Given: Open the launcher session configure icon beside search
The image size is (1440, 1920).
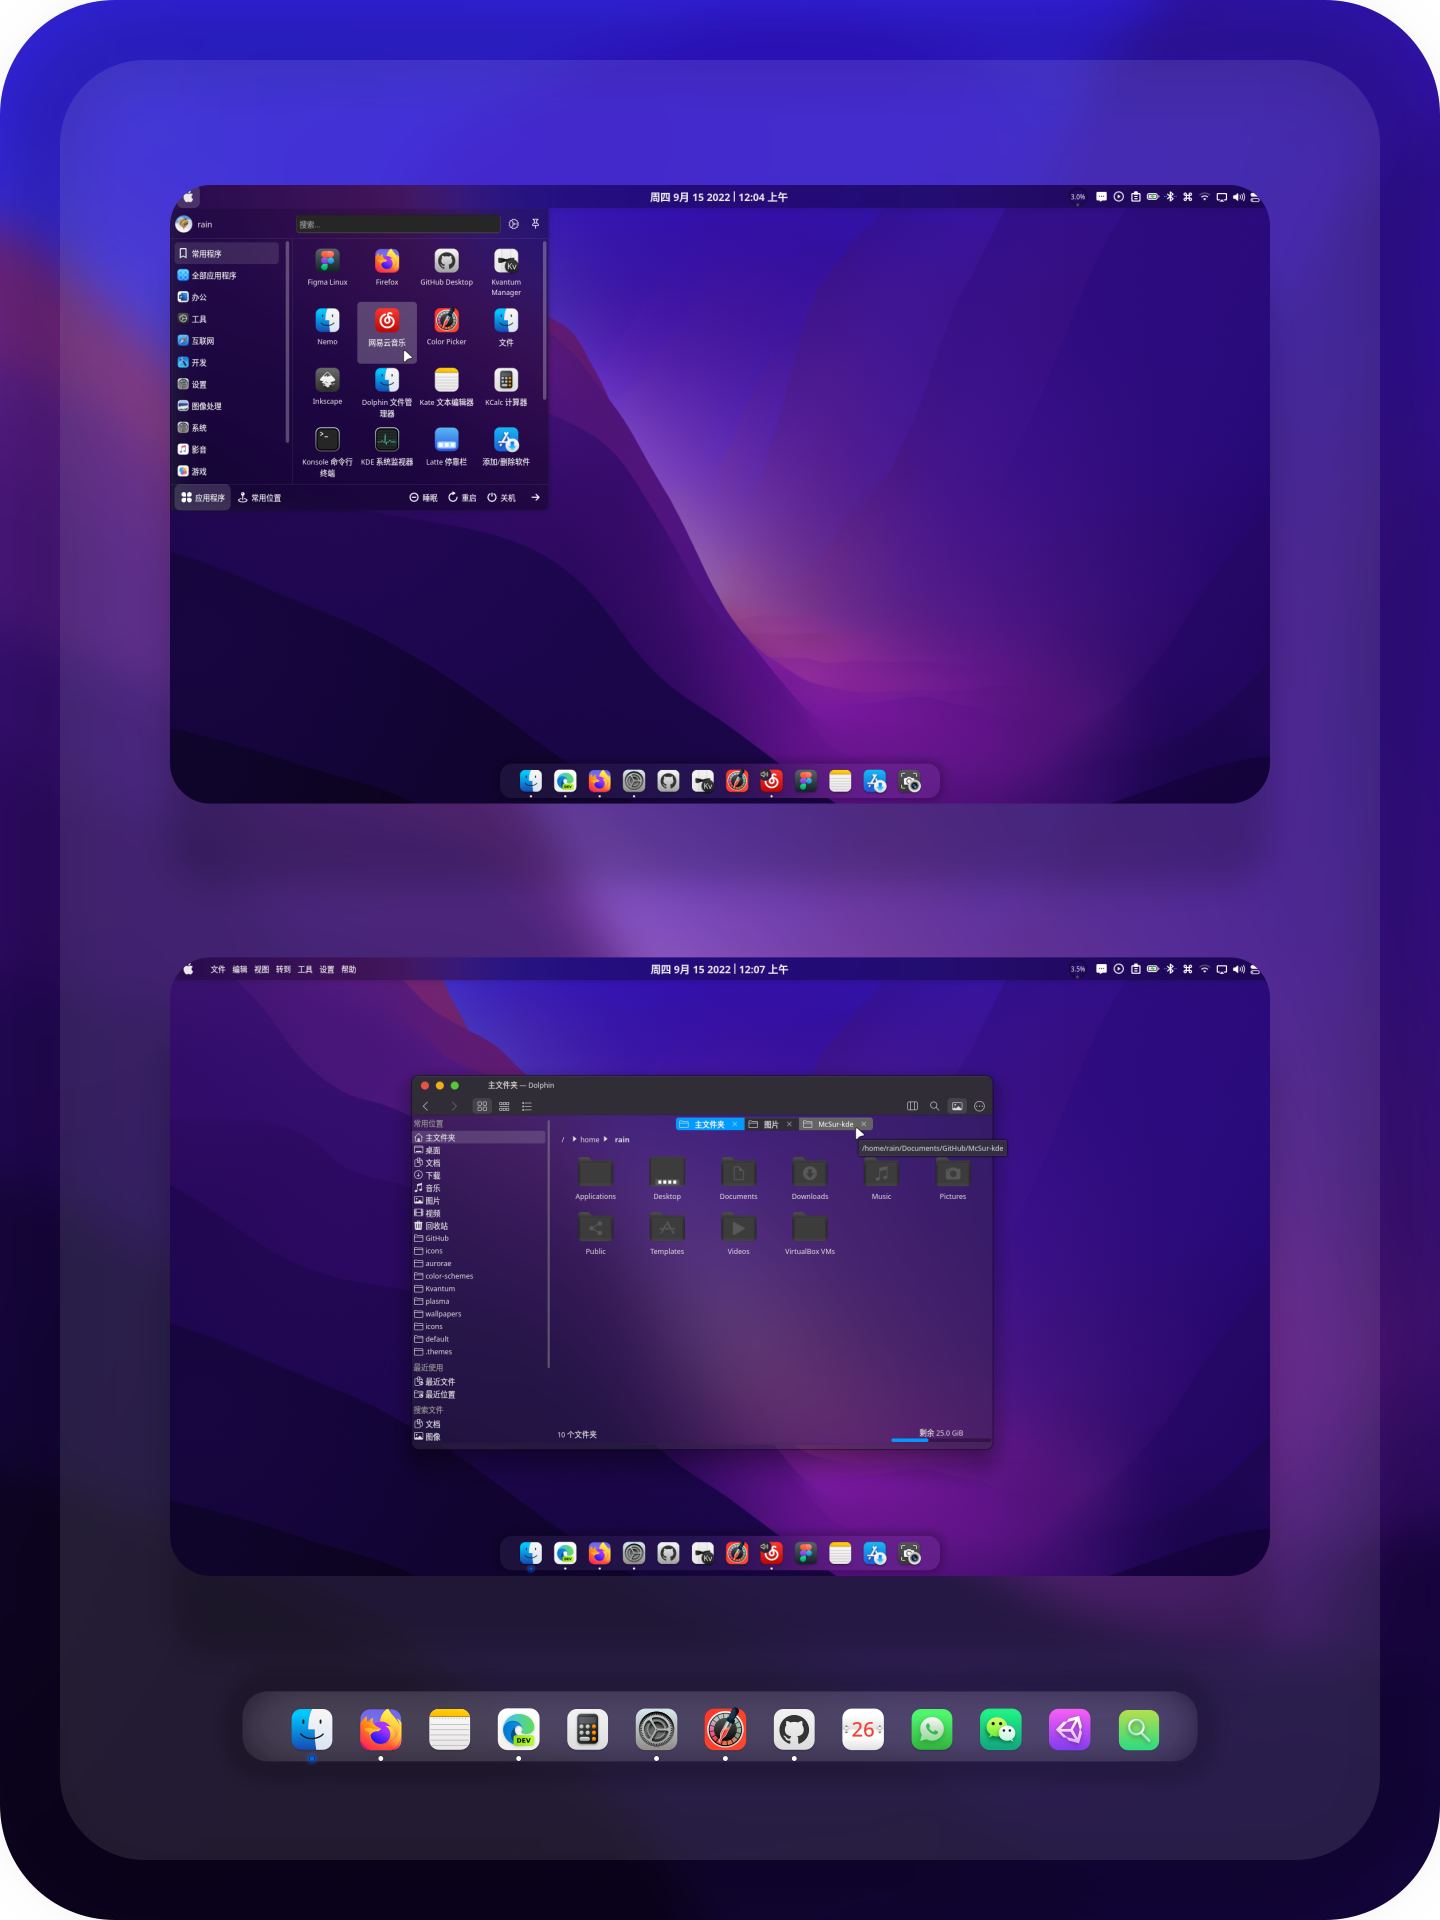Looking at the screenshot, I should tap(514, 224).
